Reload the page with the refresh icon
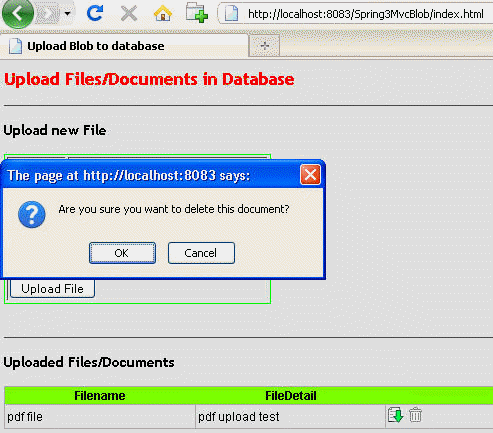This screenshot has height=433, width=493. coord(95,13)
